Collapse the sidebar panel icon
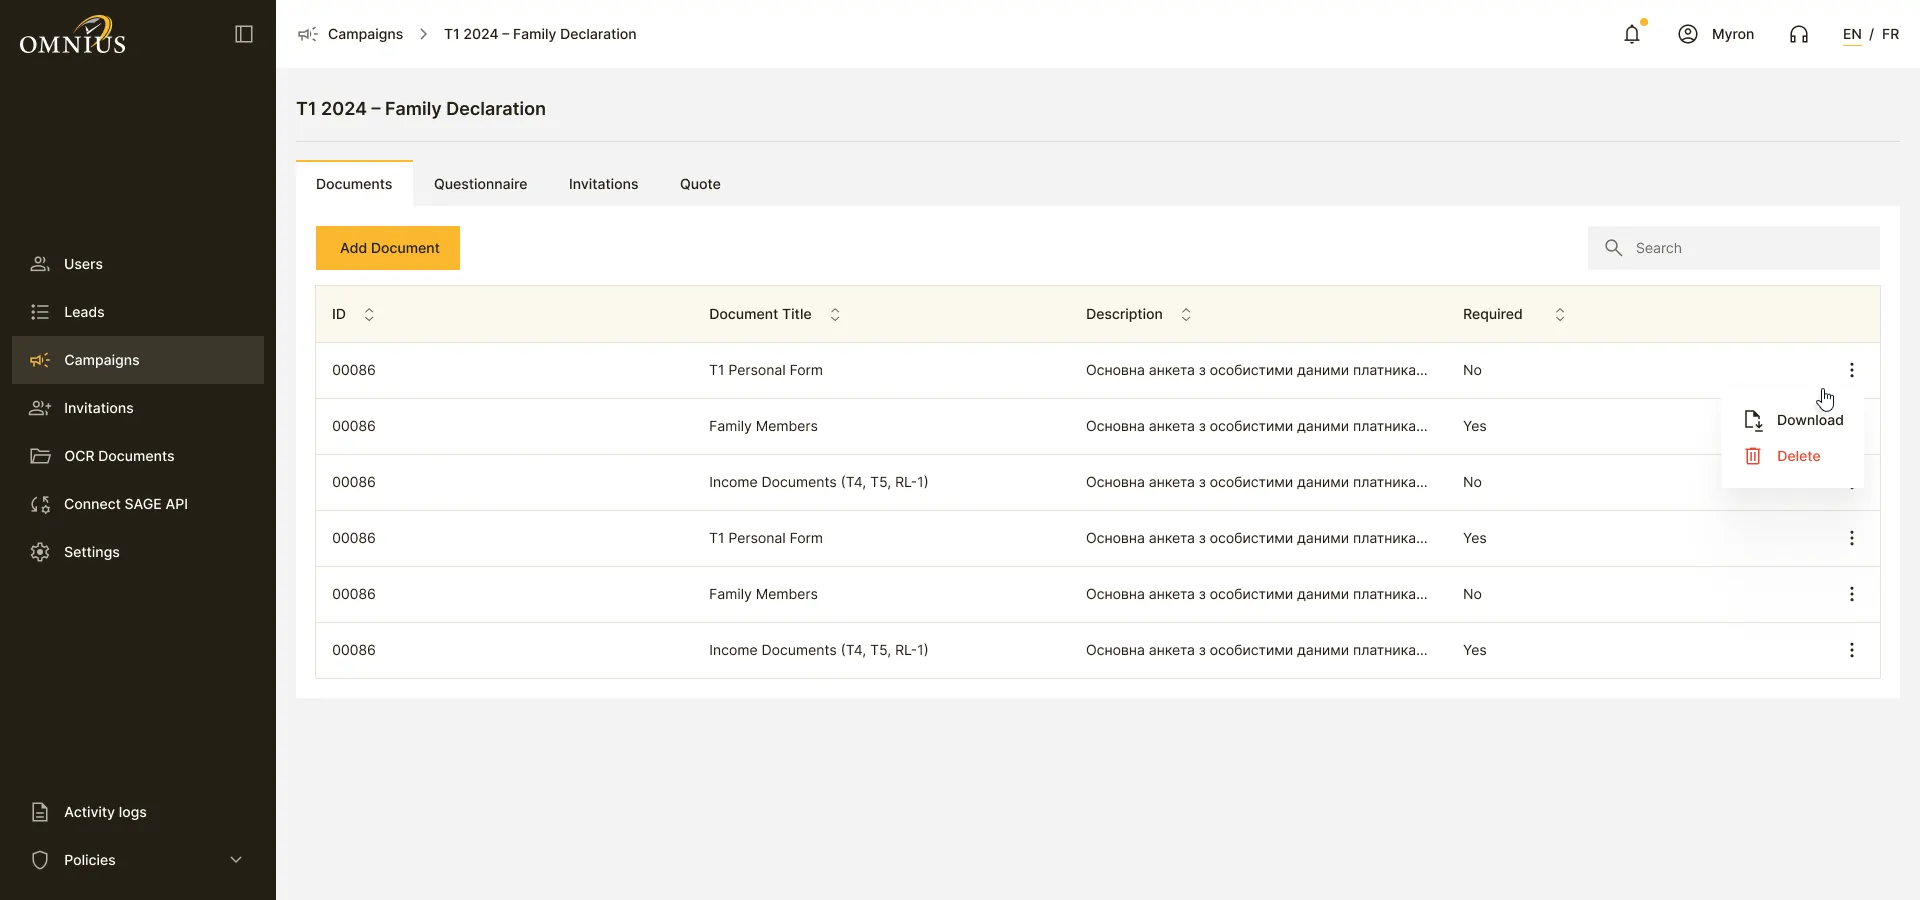This screenshot has width=1920, height=900. (x=244, y=34)
